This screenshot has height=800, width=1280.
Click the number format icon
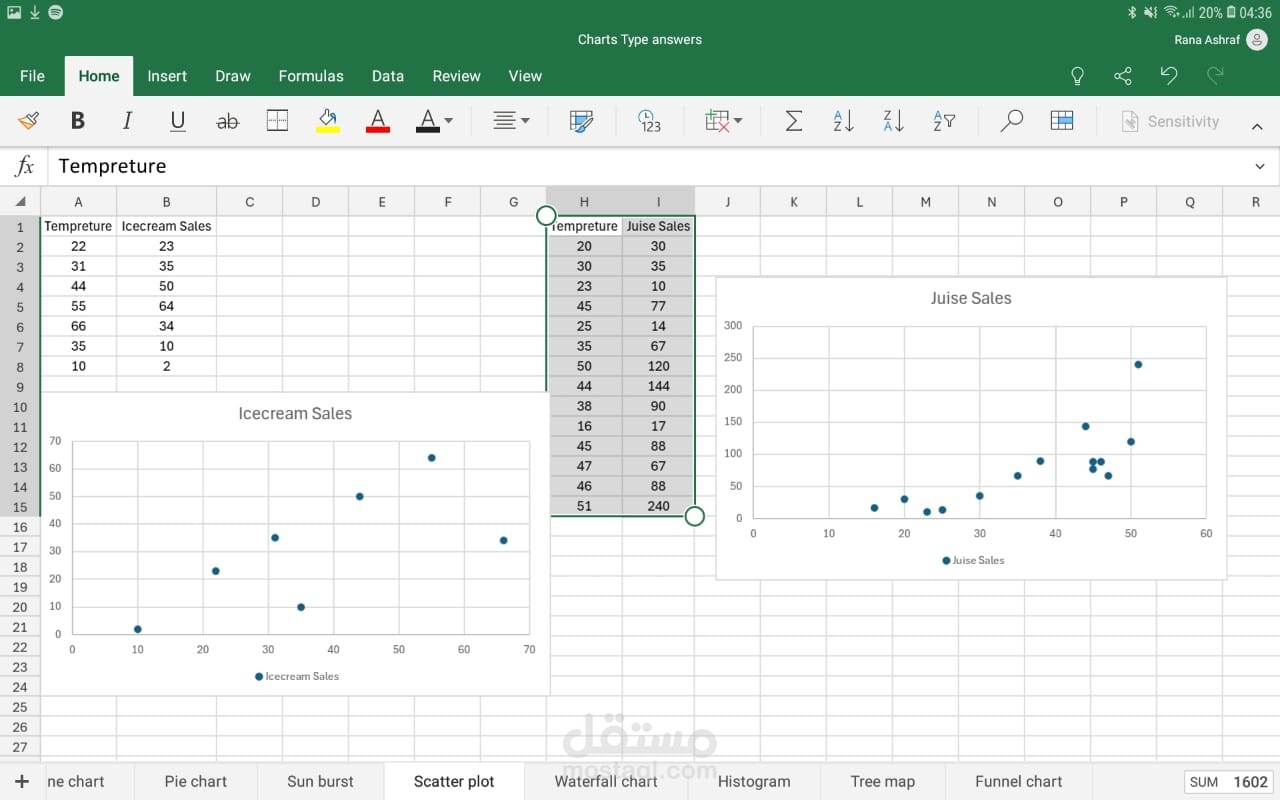coord(649,121)
